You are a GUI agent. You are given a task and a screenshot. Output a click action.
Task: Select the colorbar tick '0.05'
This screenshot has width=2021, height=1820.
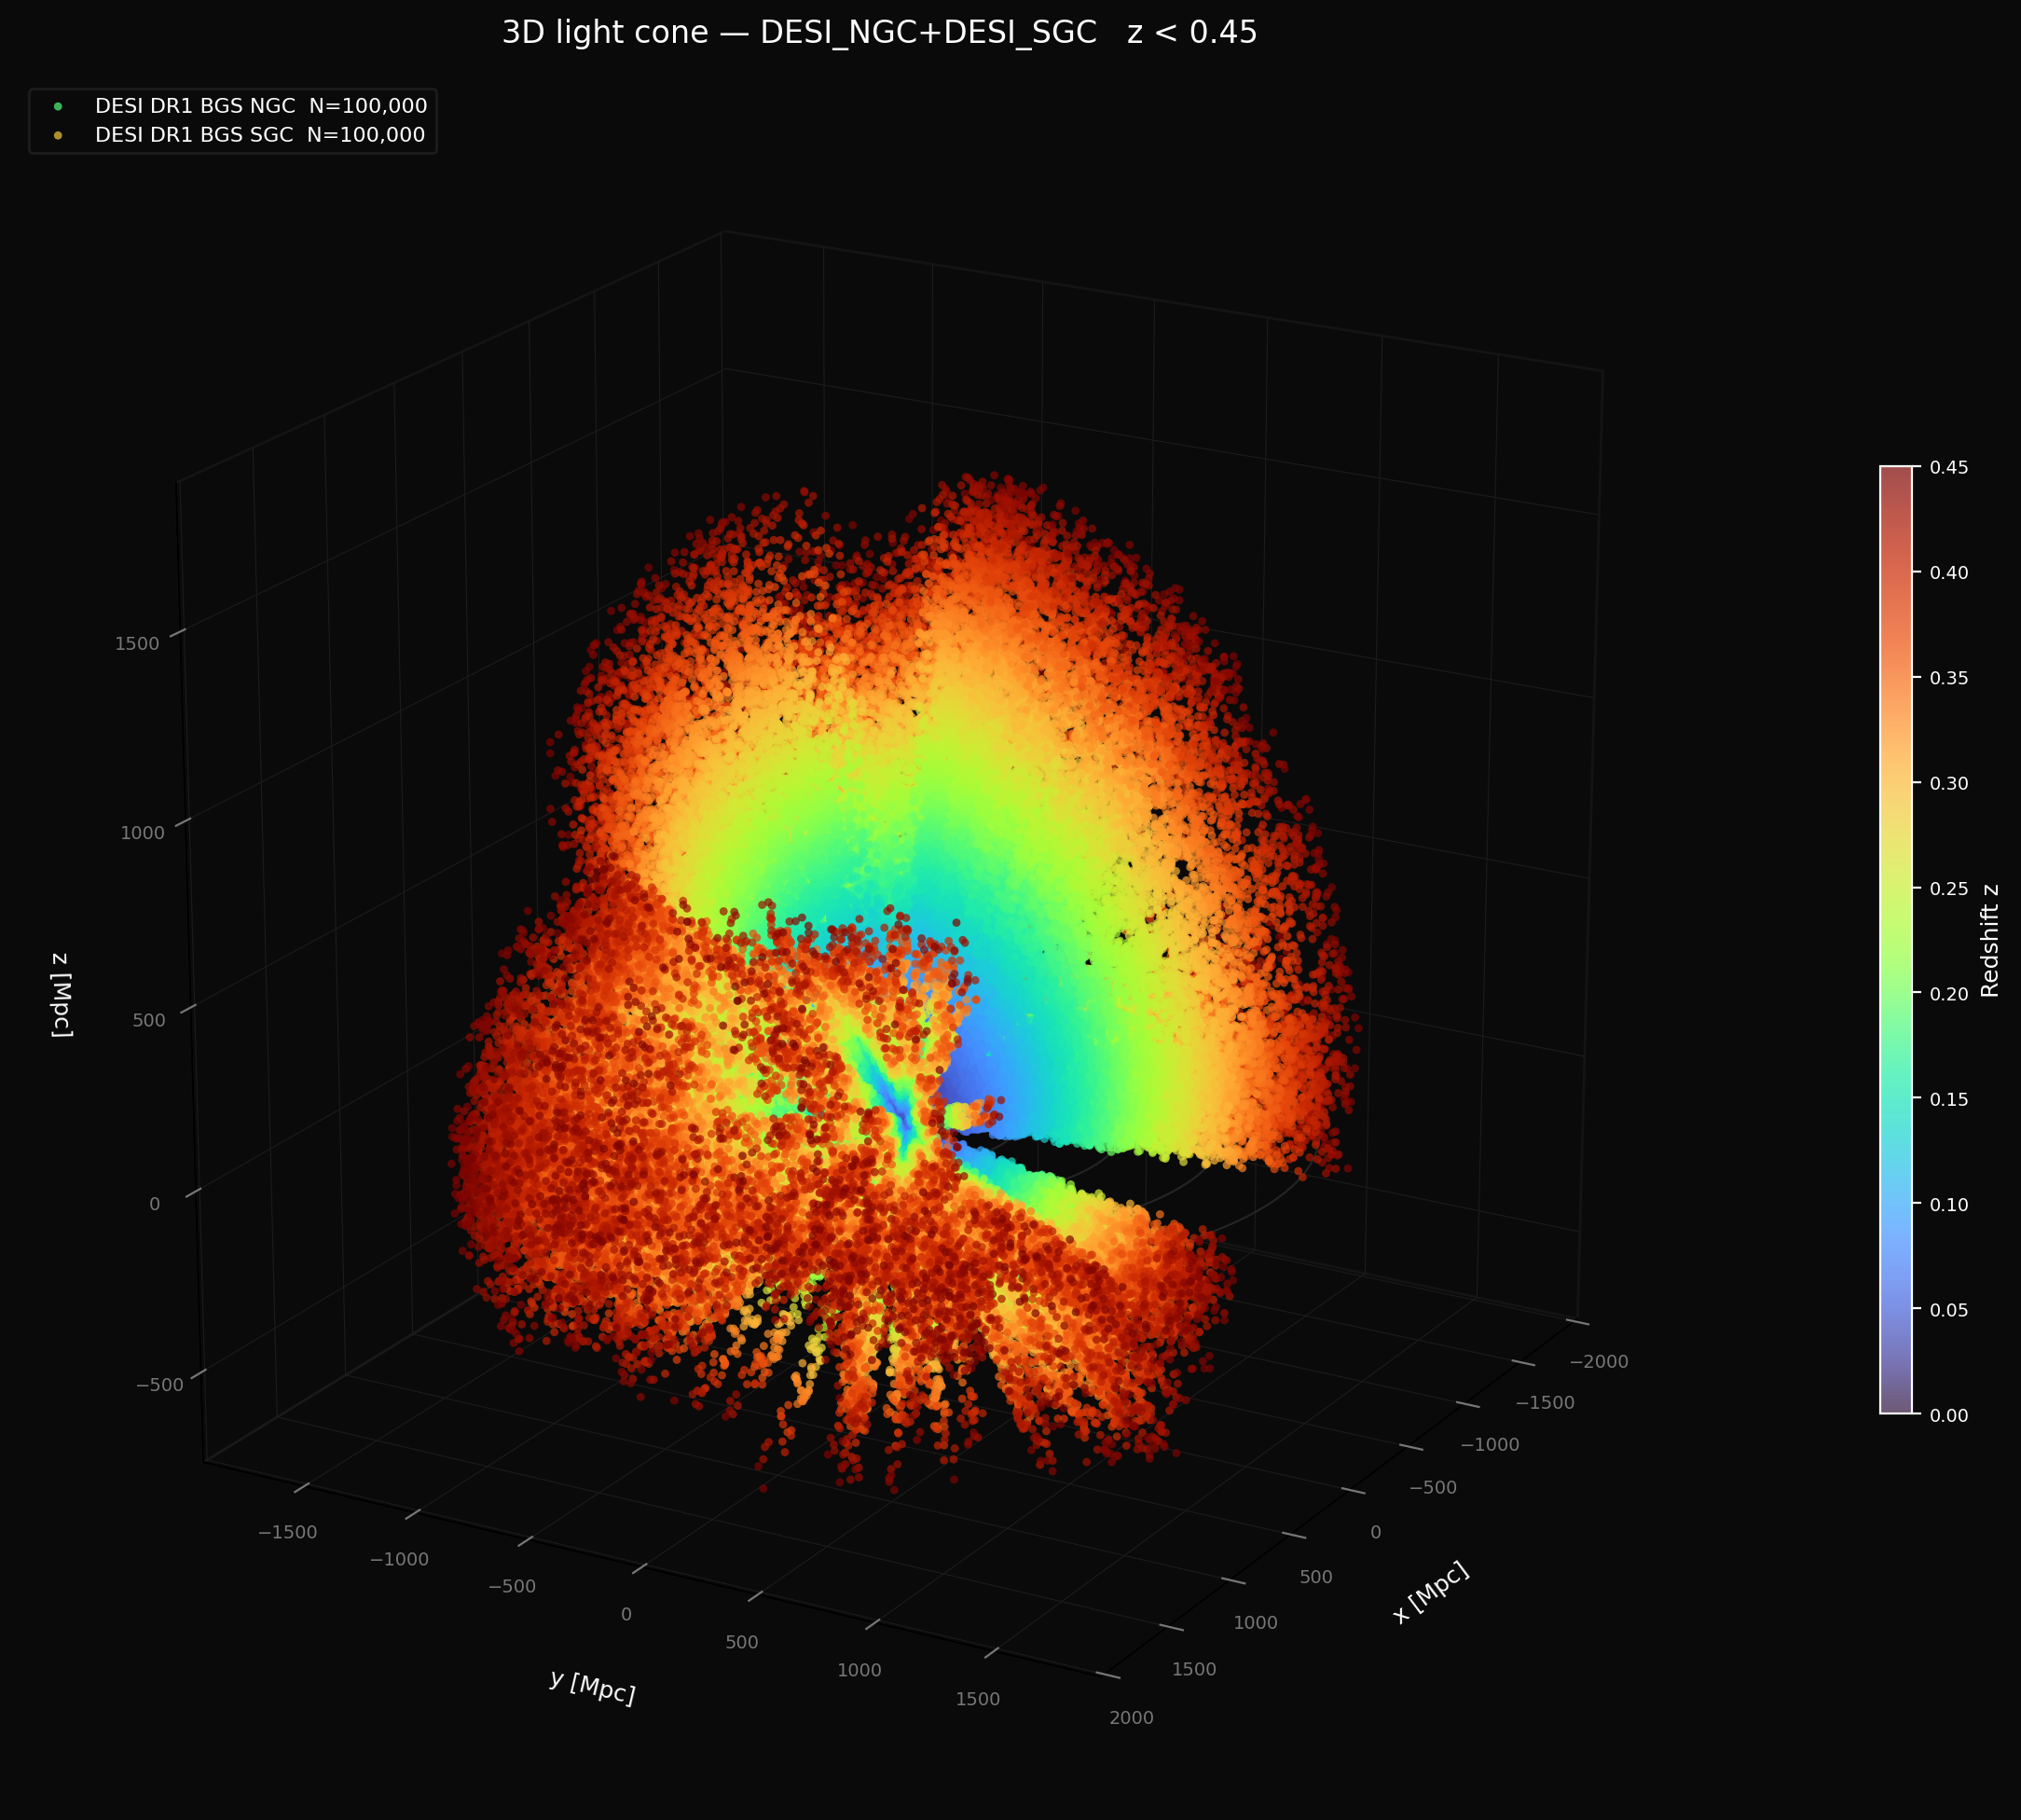click(x=1949, y=1310)
